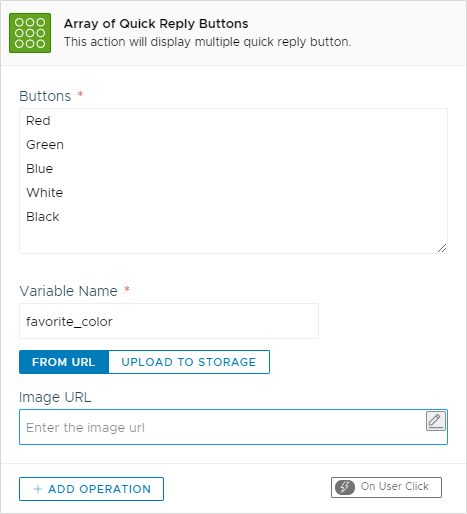
Task: Click the Array of Quick Reply Buttons title
Action: pos(156,24)
